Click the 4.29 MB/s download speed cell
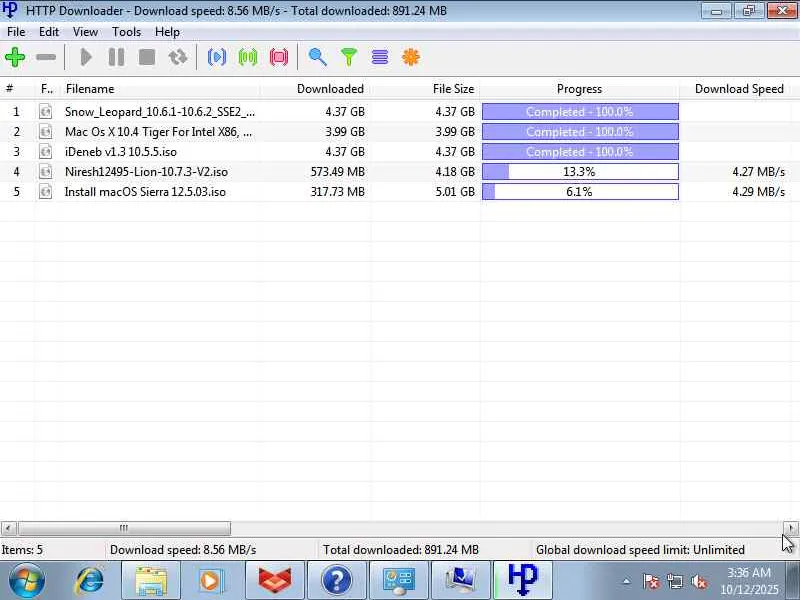Screen dimensions: 800x600 click(758, 192)
